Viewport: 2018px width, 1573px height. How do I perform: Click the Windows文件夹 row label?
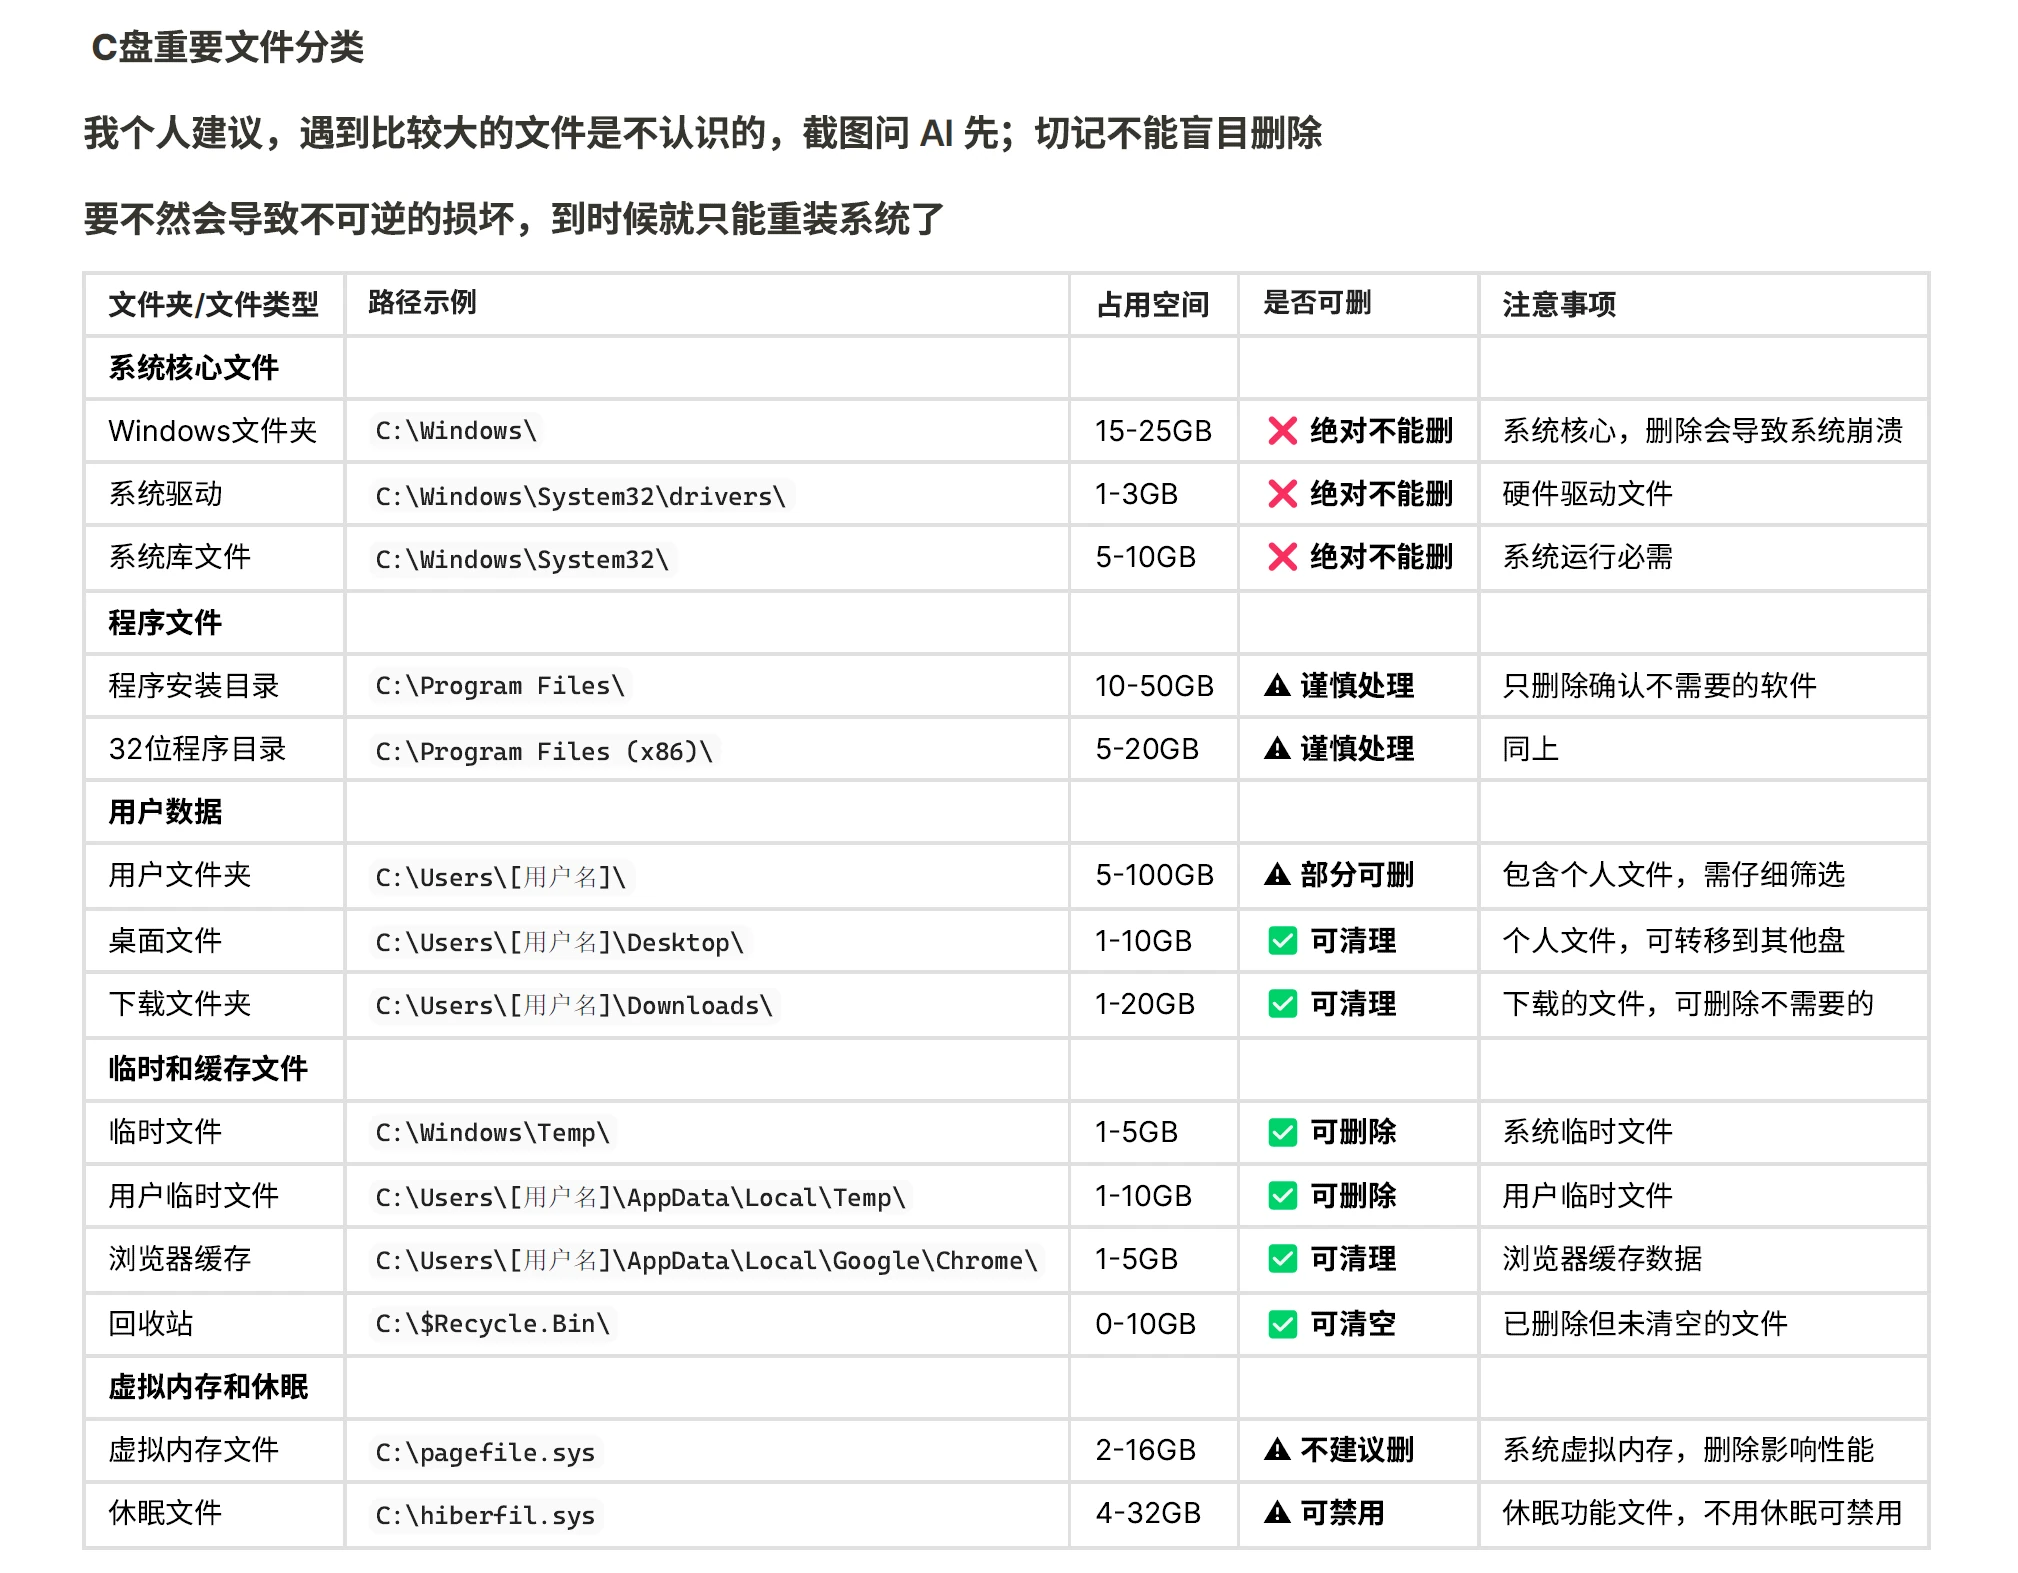tap(212, 431)
